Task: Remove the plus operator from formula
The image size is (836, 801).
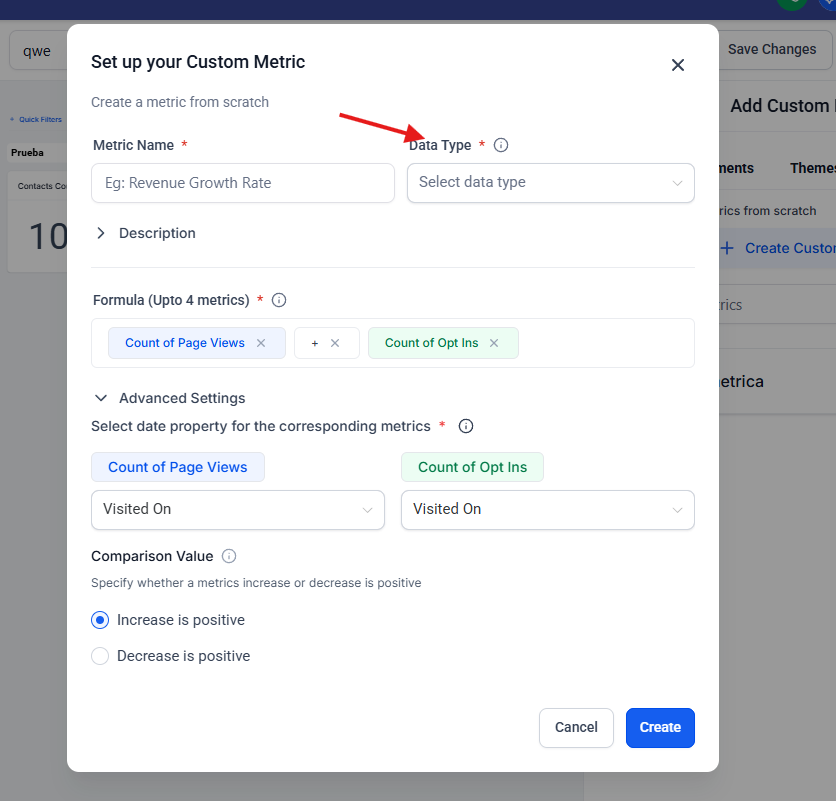Action: click(335, 343)
